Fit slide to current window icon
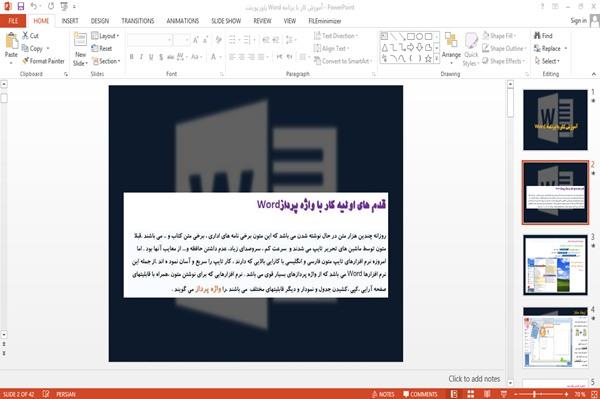Image resolution: width=600 pixels, height=399 pixels. click(x=594, y=394)
